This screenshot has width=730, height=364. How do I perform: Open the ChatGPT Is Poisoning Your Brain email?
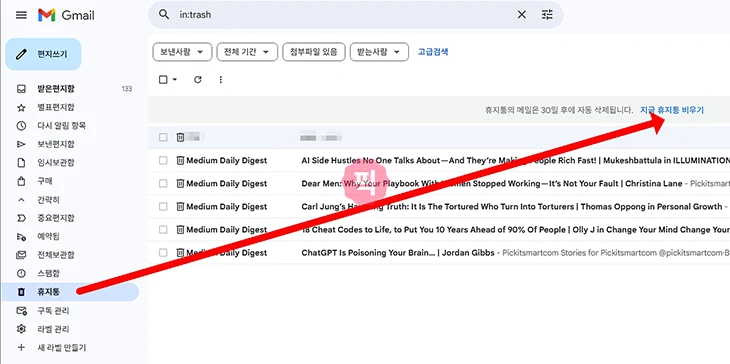click(439, 253)
